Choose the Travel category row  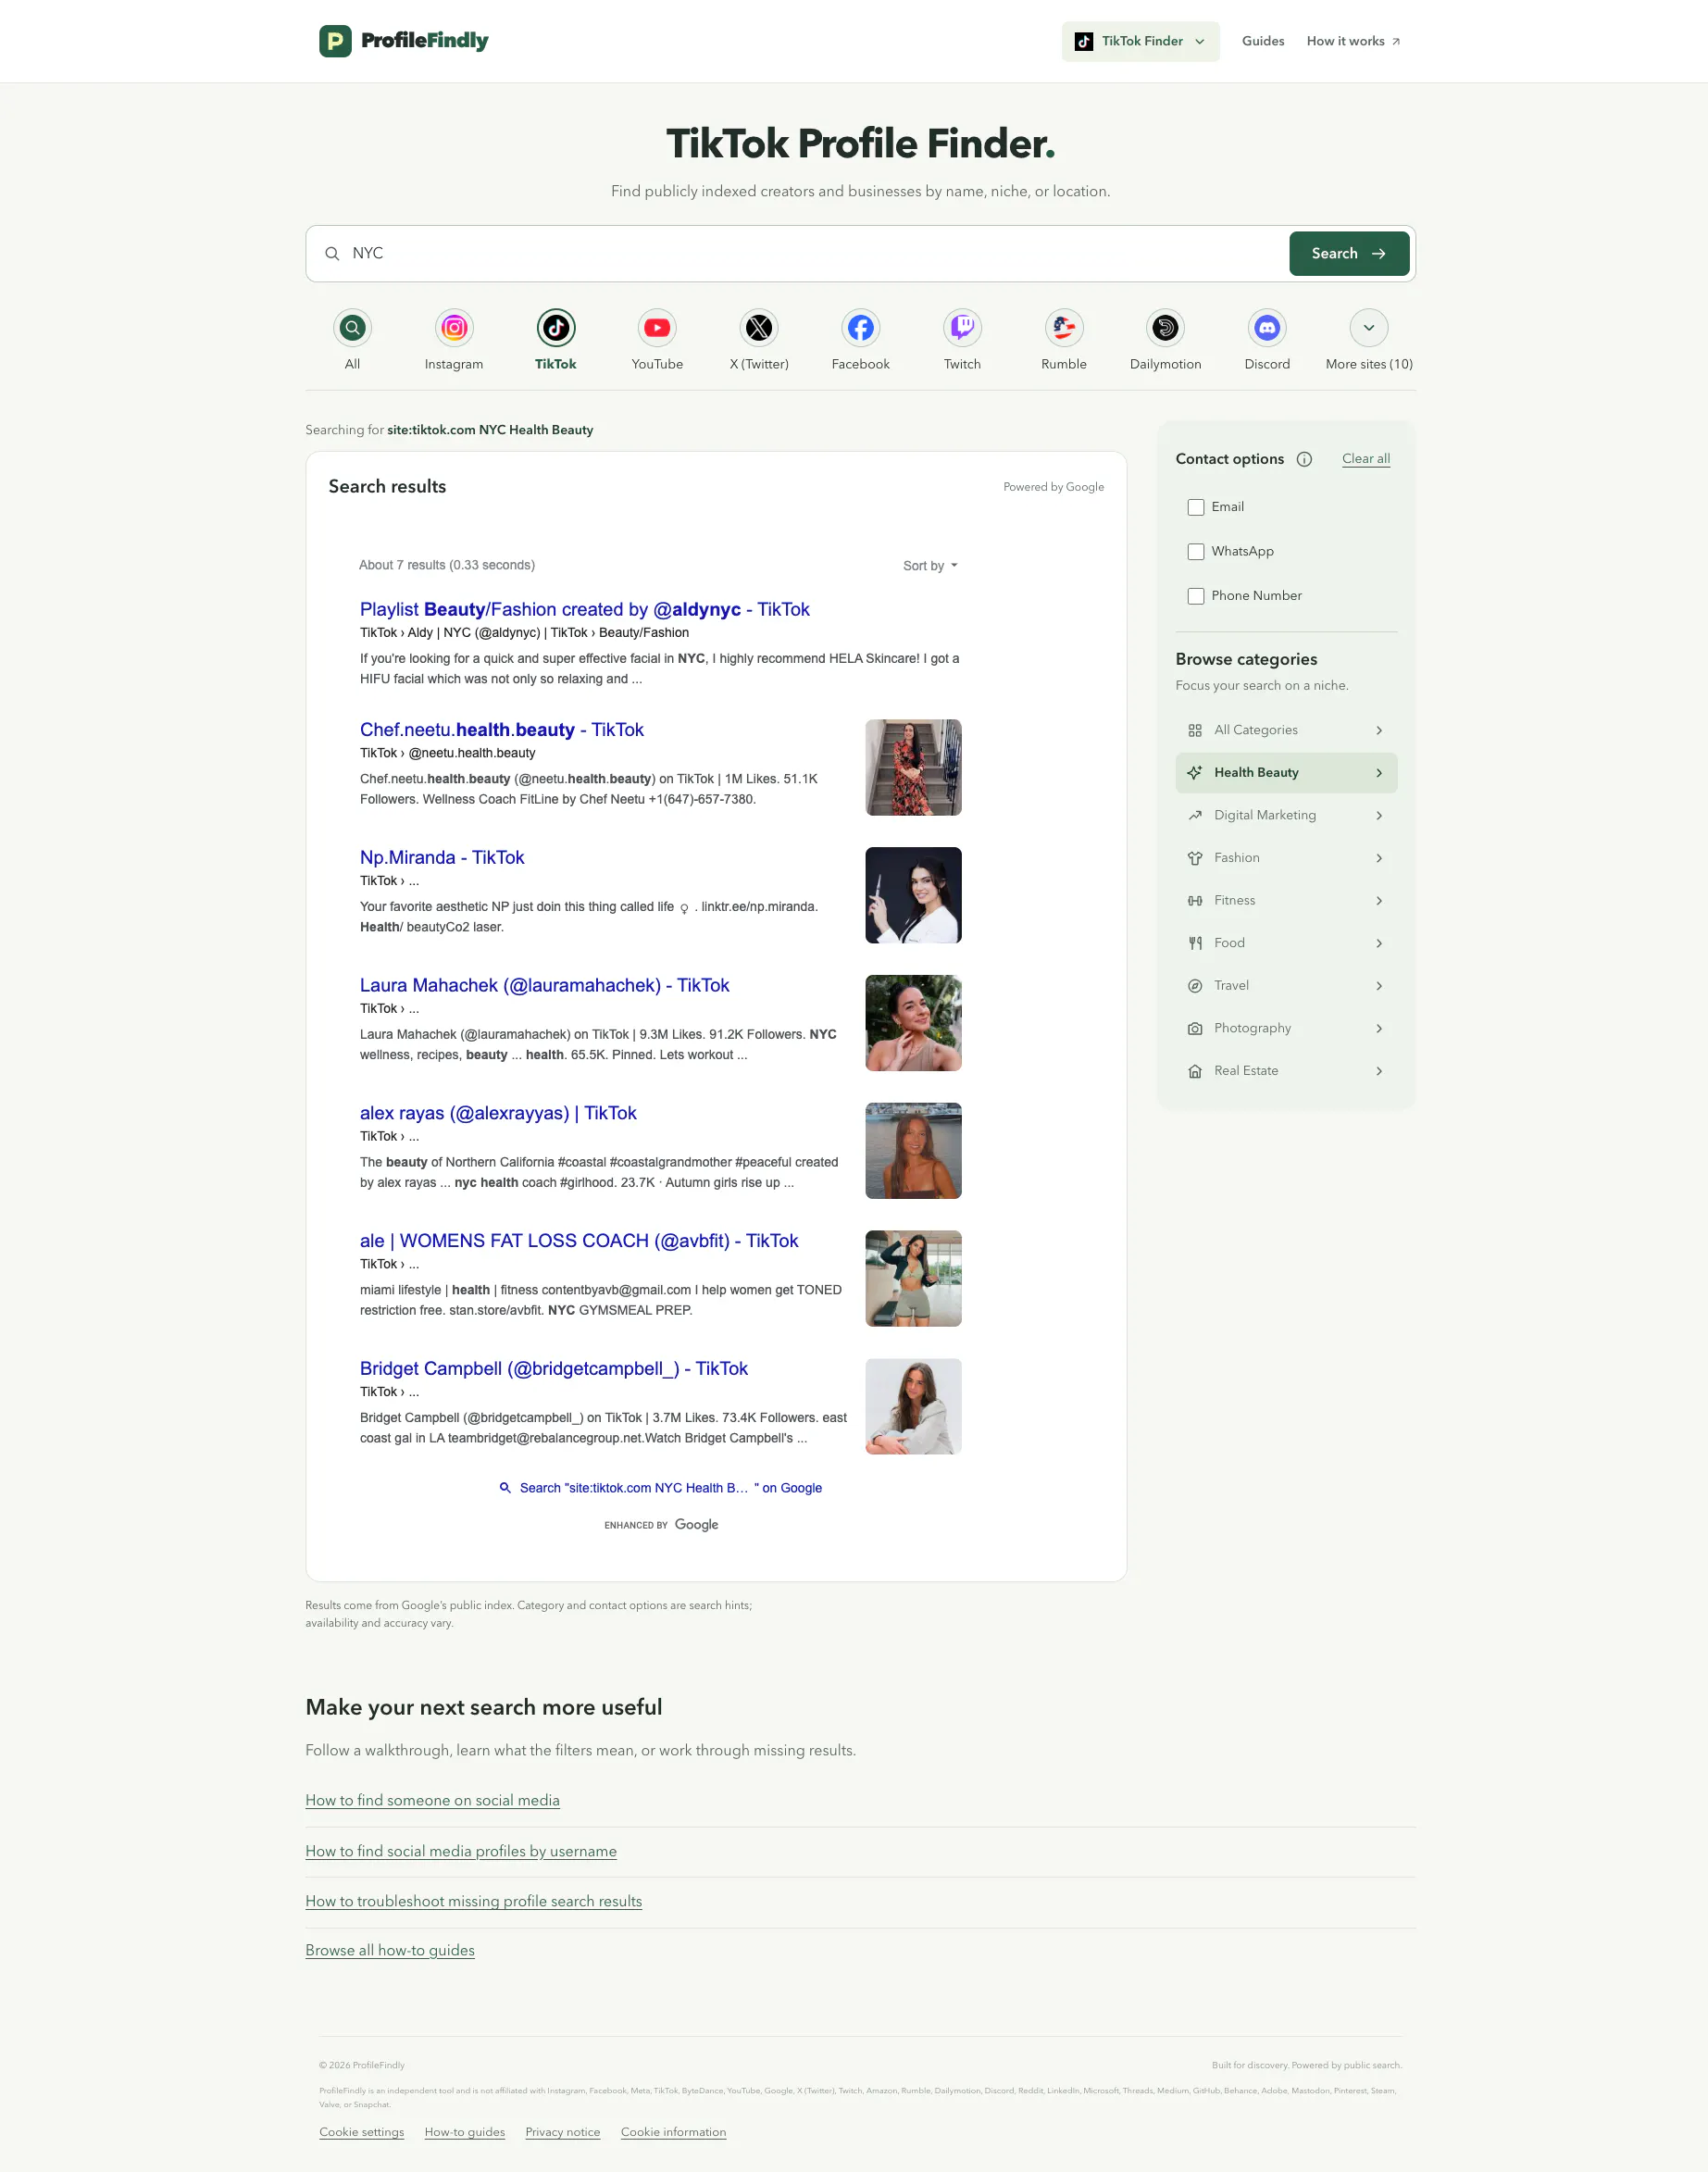click(1286, 986)
